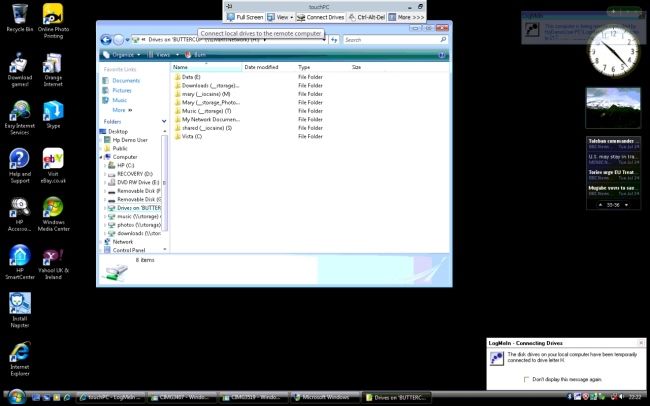Select the Downloads (__storage) folder
This screenshot has height=406, width=650.
207,85
